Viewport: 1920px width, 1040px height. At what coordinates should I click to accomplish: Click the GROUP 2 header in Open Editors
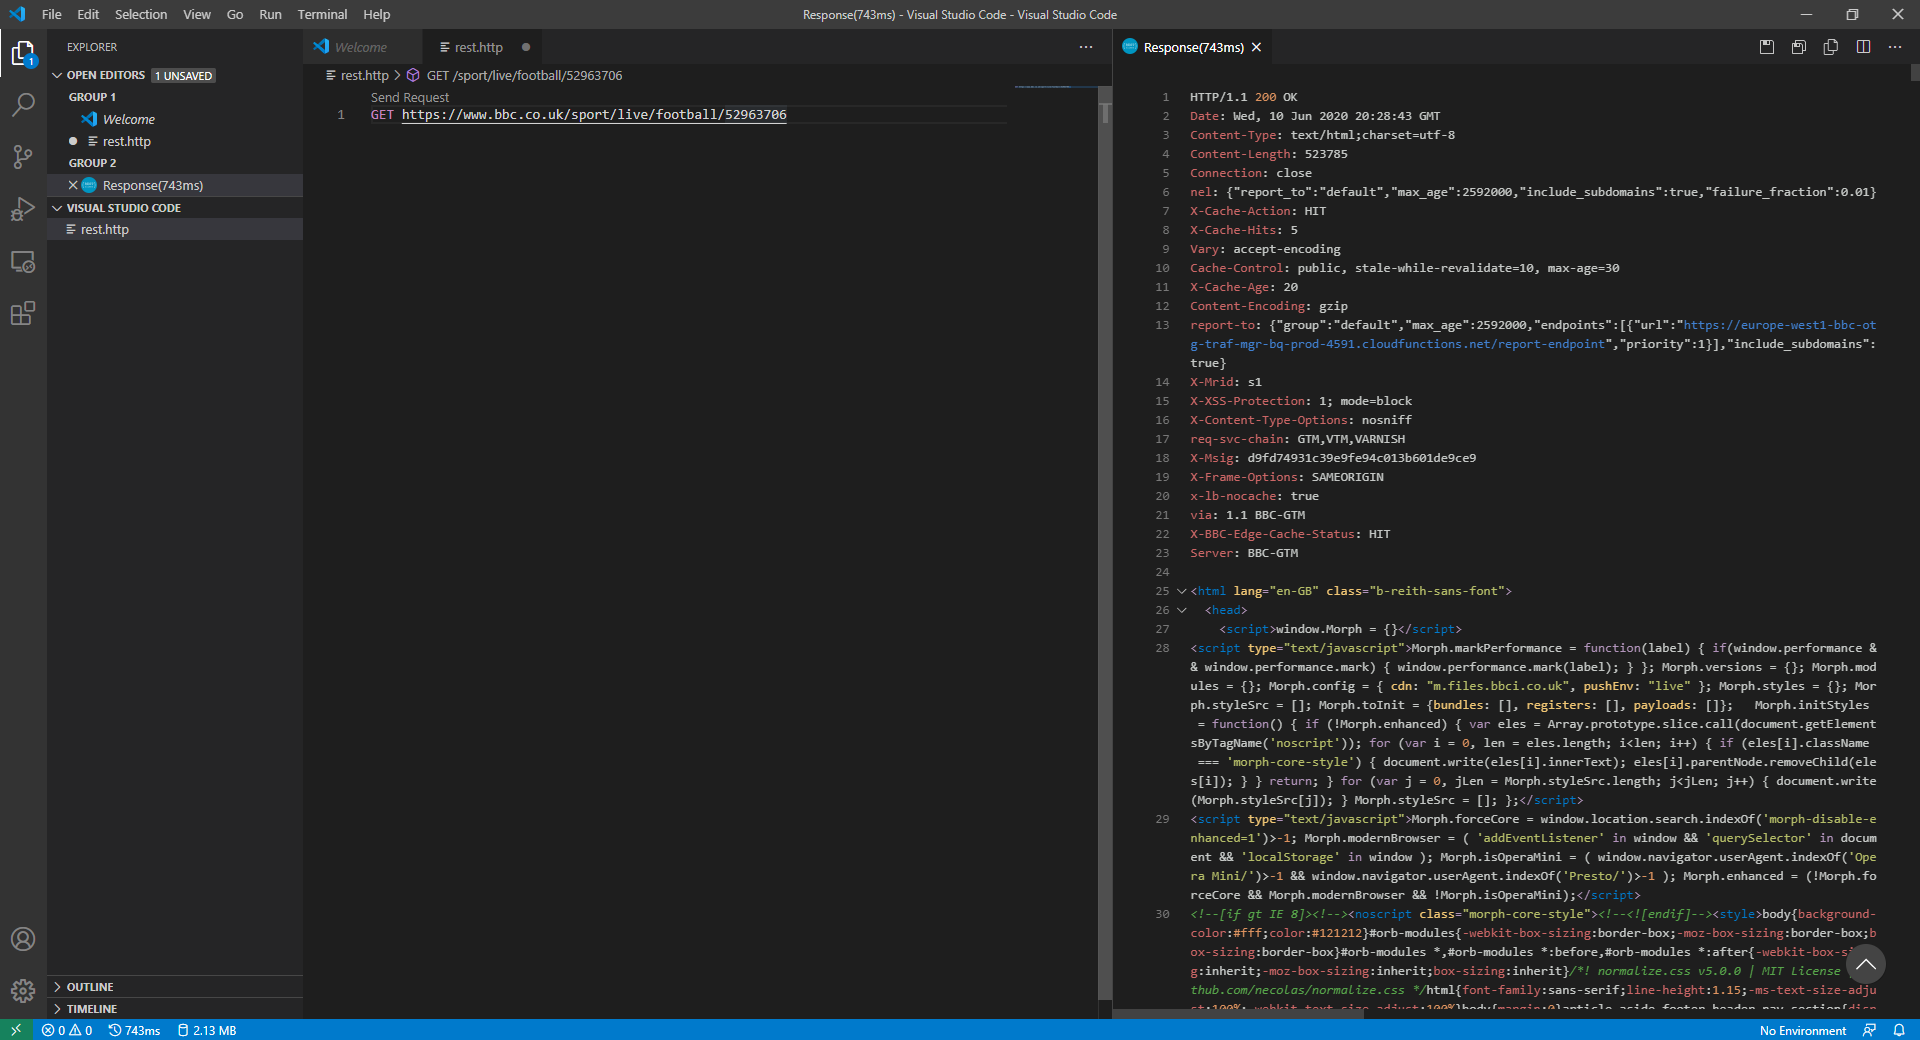[x=92, y=163]
